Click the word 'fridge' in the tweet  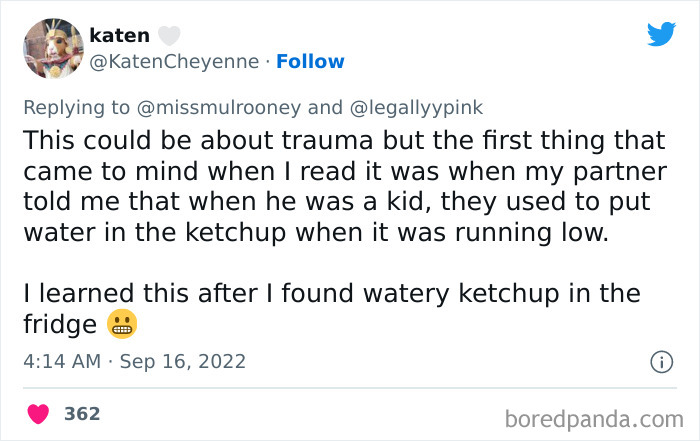(x=60, y=325)
